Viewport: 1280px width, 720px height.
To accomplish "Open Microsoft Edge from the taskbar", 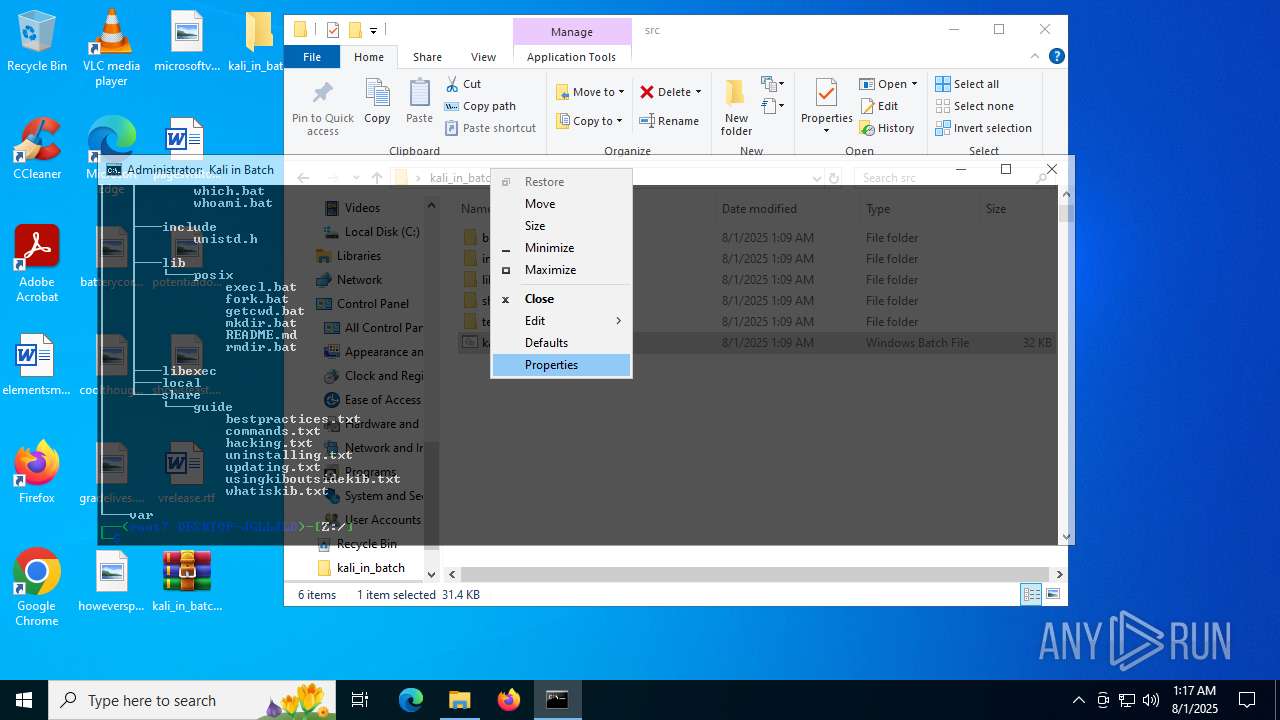I will (411, 700).
